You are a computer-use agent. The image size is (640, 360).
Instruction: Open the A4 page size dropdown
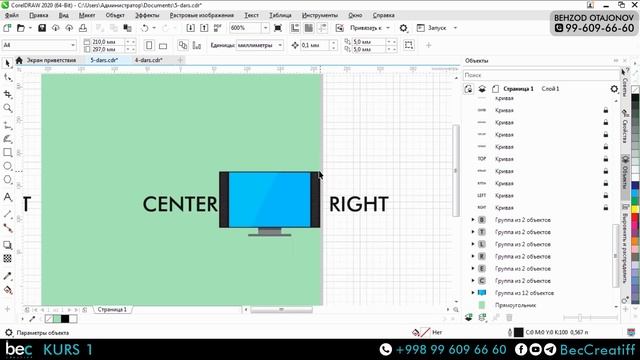tap(73, 45)
